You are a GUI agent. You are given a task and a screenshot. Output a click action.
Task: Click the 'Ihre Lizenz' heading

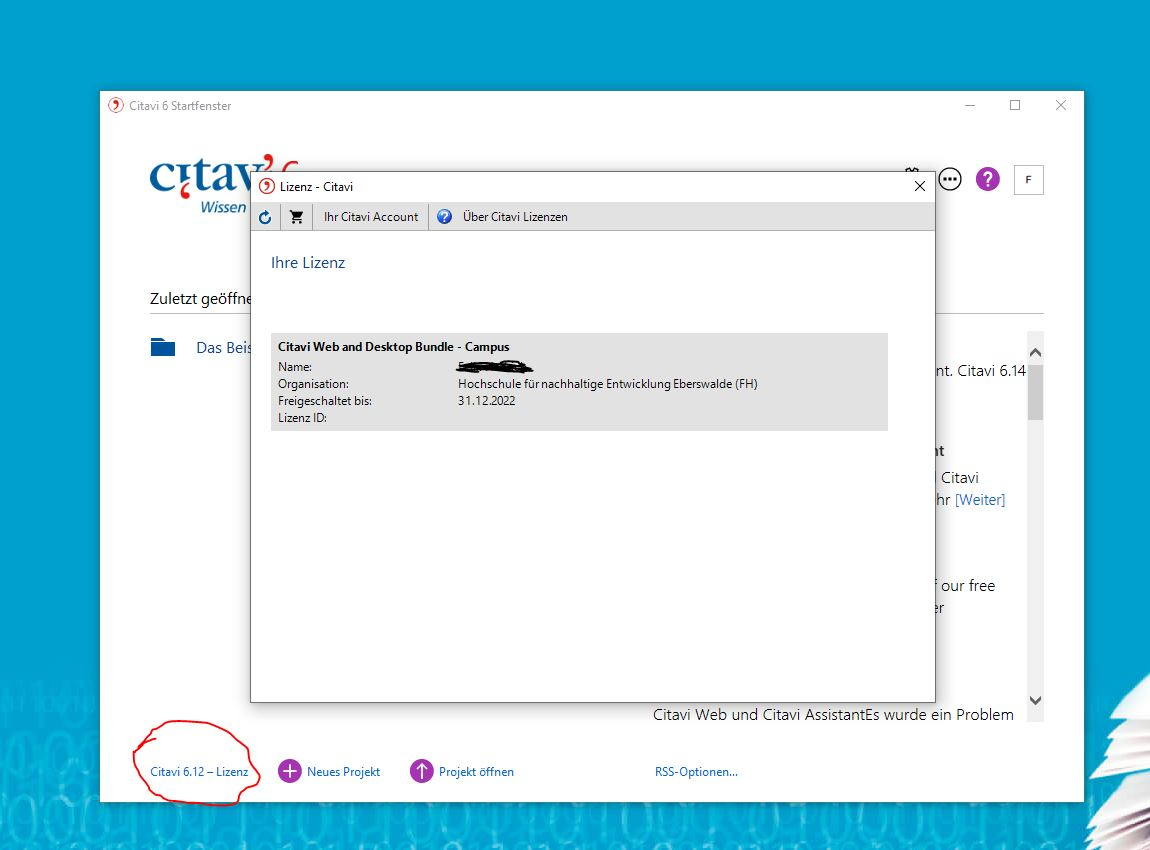308,263
